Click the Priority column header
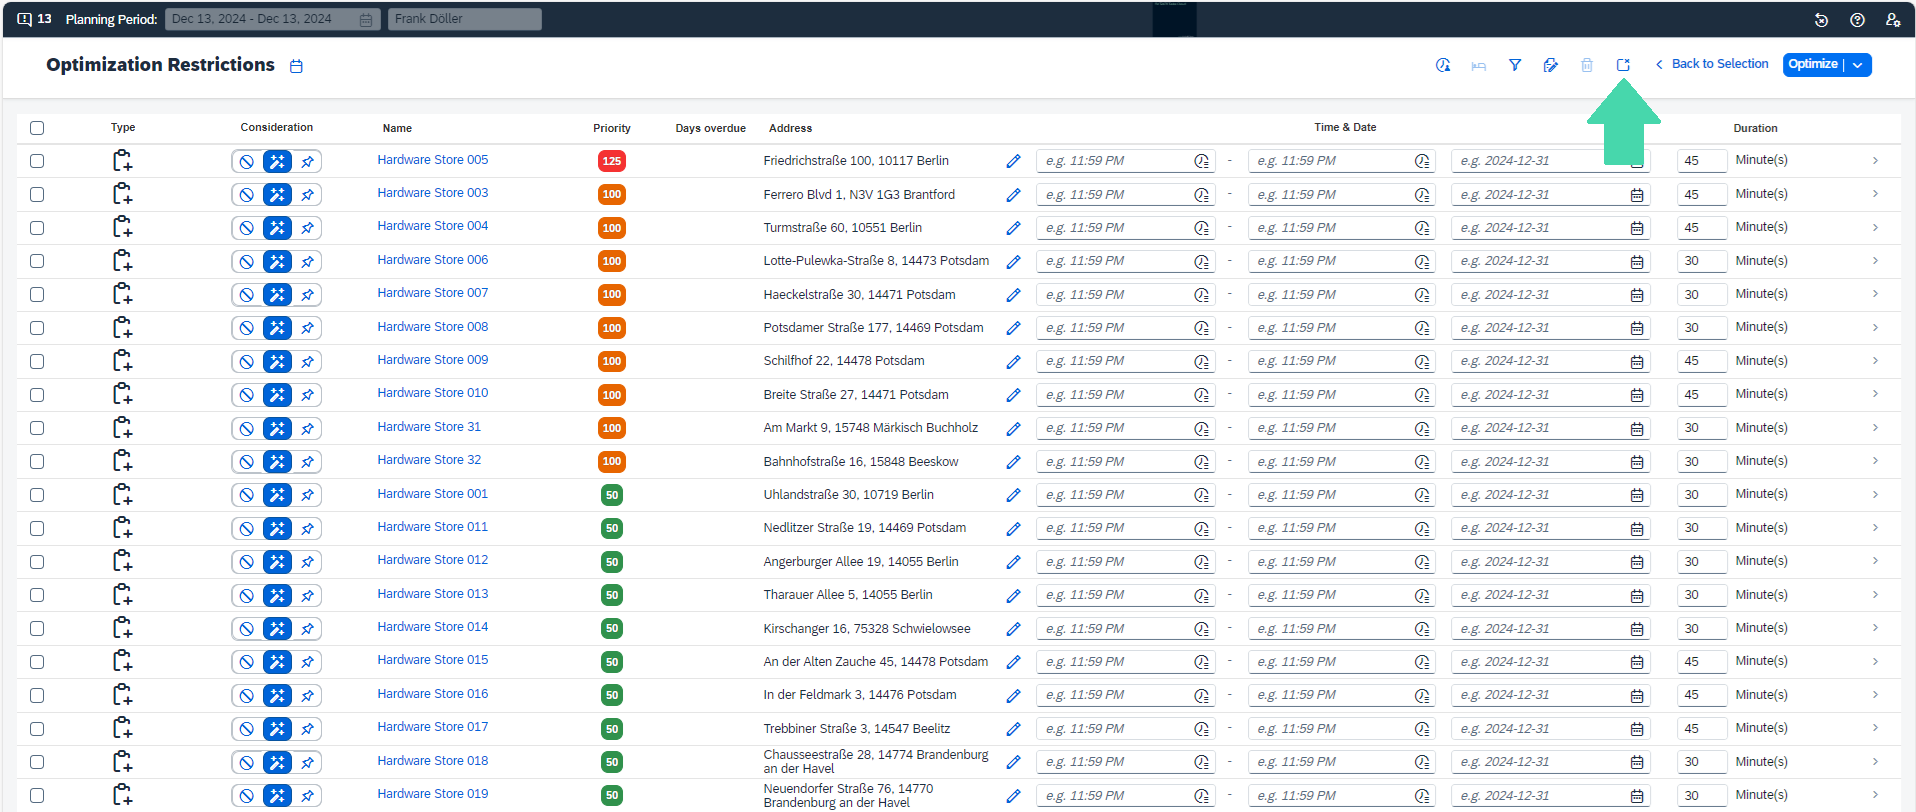Screen dimensions: 1916x812 coord(612,128)
